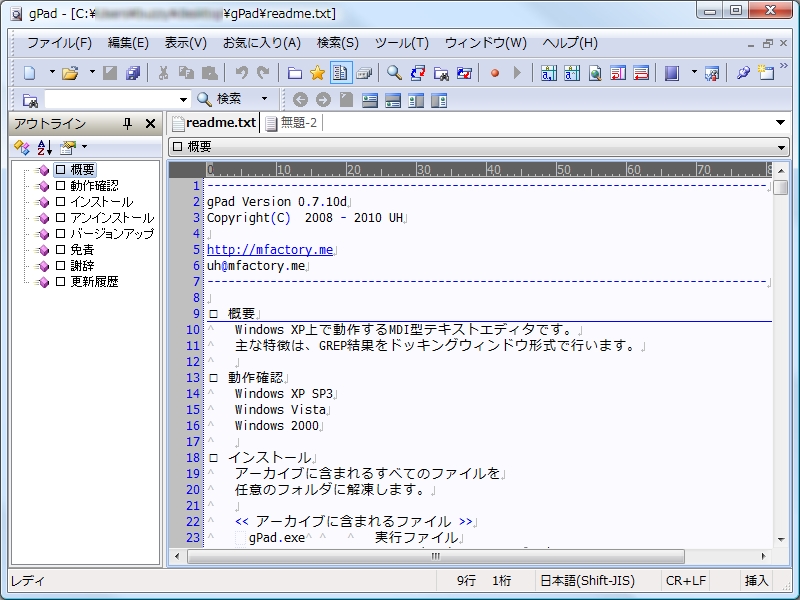Open the GREP search icon
800x600 pixels.
pyautogui.click(x=442, y=72)
